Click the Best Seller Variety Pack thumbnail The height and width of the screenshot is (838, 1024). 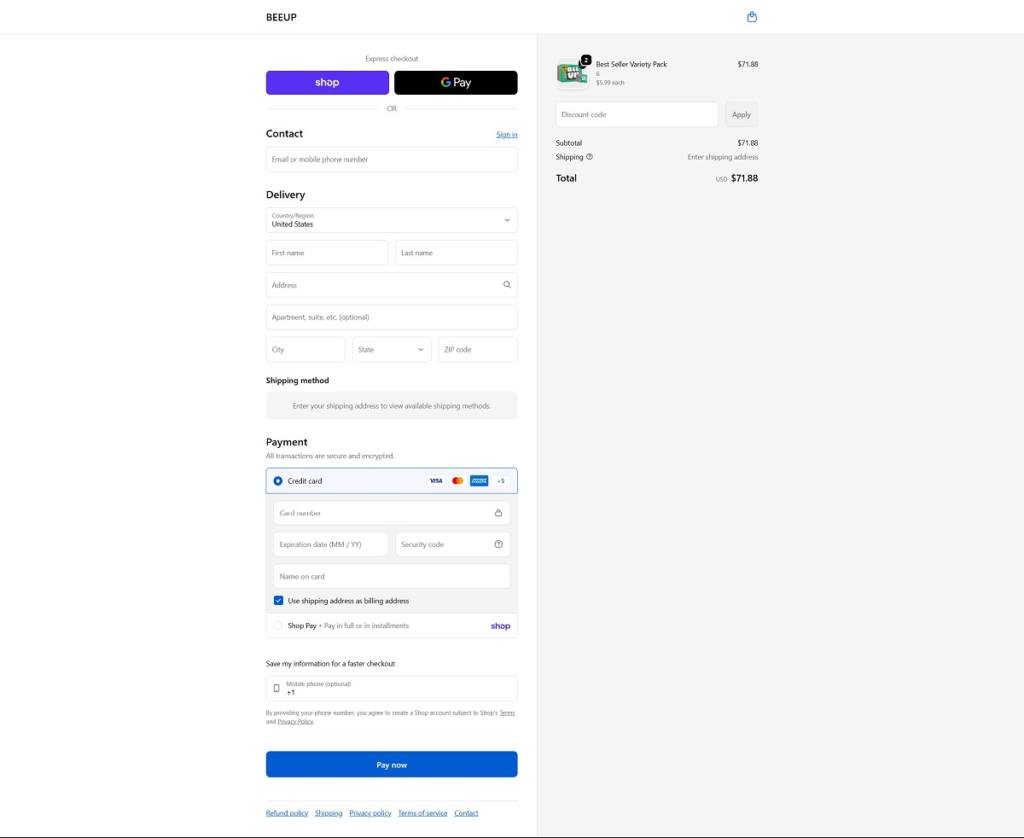[572, 72]
